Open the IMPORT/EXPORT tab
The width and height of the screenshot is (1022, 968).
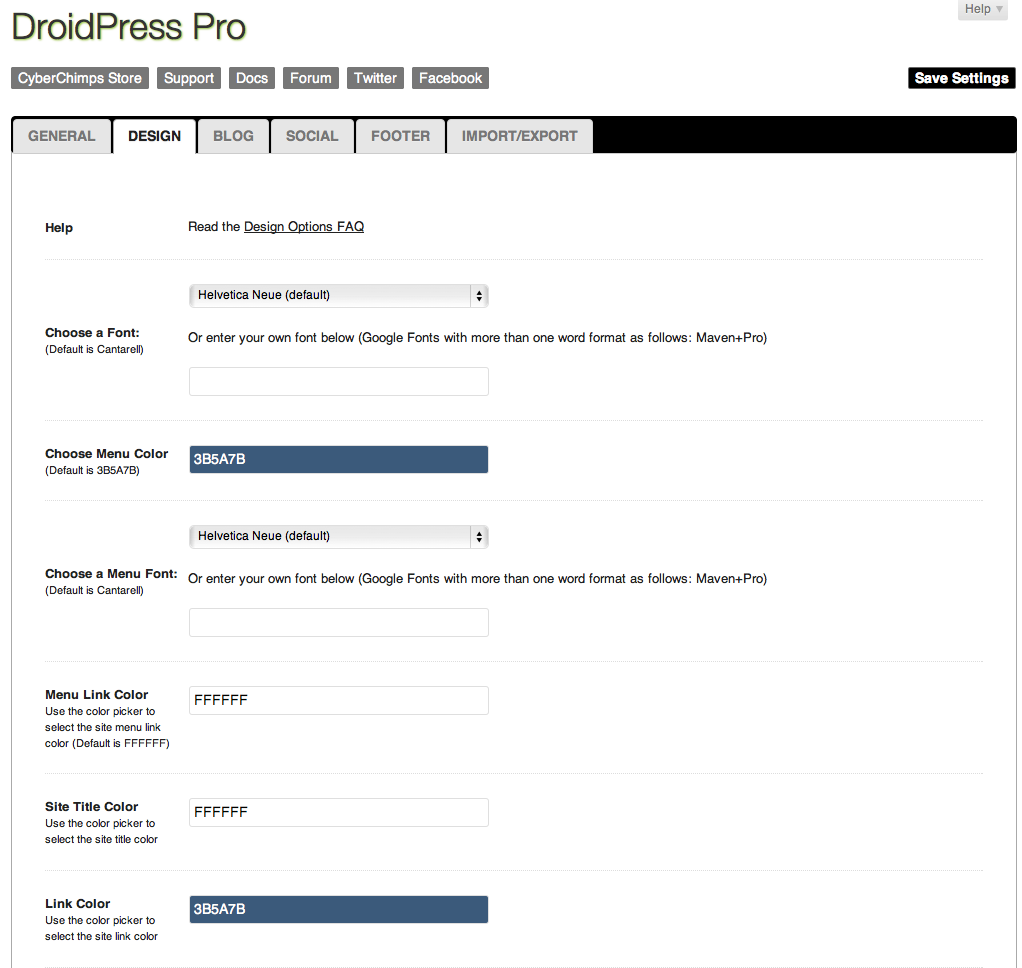pyautogui.click(x=519, y=136)
